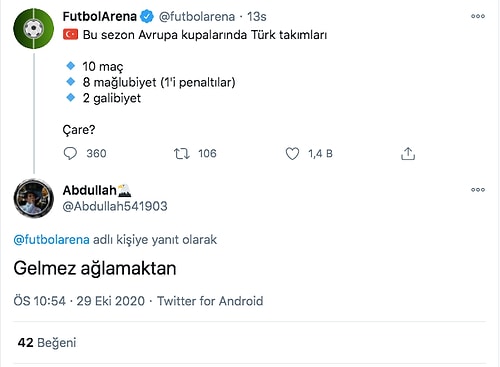The width and height of the screenshot is (500, 367).
Task: Click the 13s timestamp
Action: point(256,16)
